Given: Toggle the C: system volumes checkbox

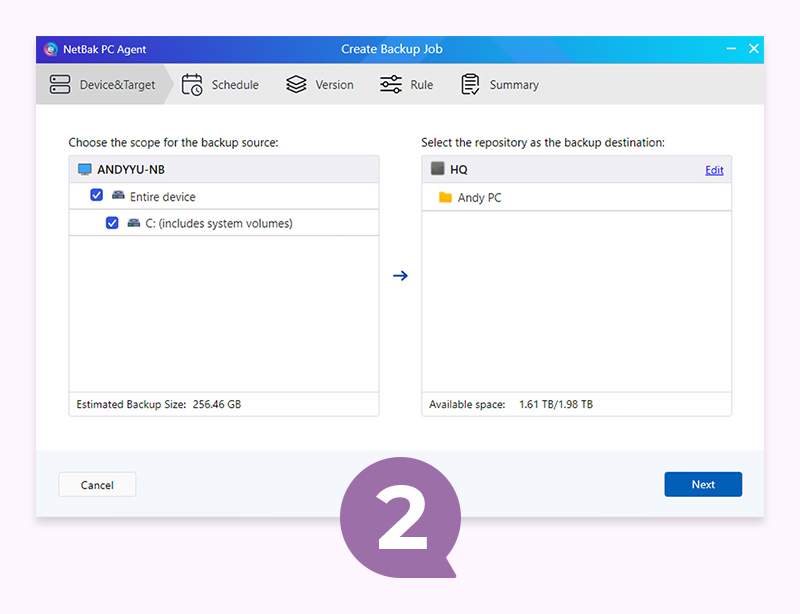Looking at the screenshot, I should click(112, 223).
